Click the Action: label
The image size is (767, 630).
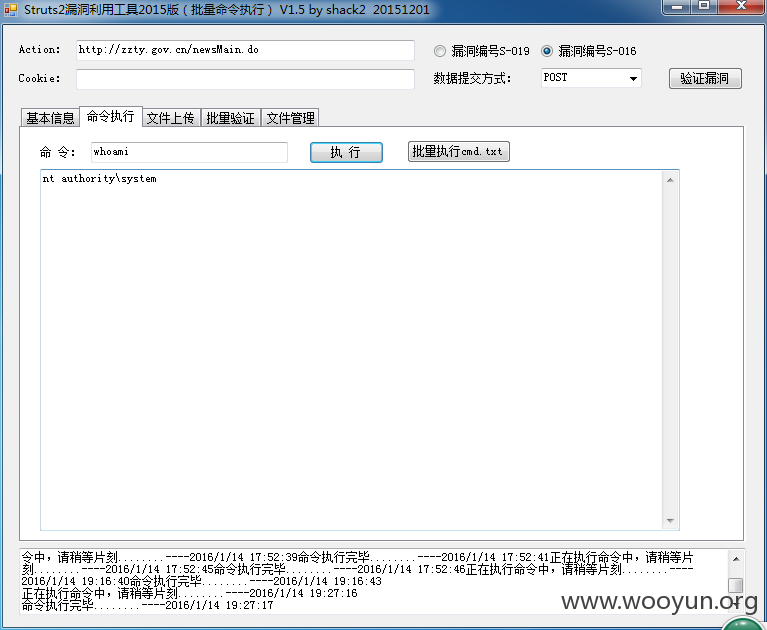(x=40, y=49)
